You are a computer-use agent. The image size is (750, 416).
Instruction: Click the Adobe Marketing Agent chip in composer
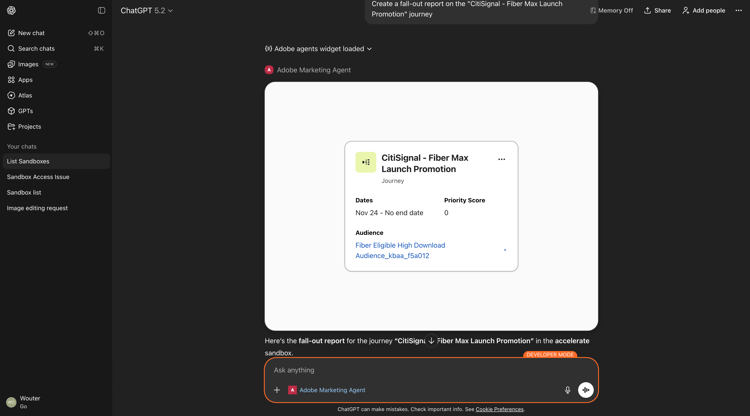pyautogui.click(x=327, y=390)
